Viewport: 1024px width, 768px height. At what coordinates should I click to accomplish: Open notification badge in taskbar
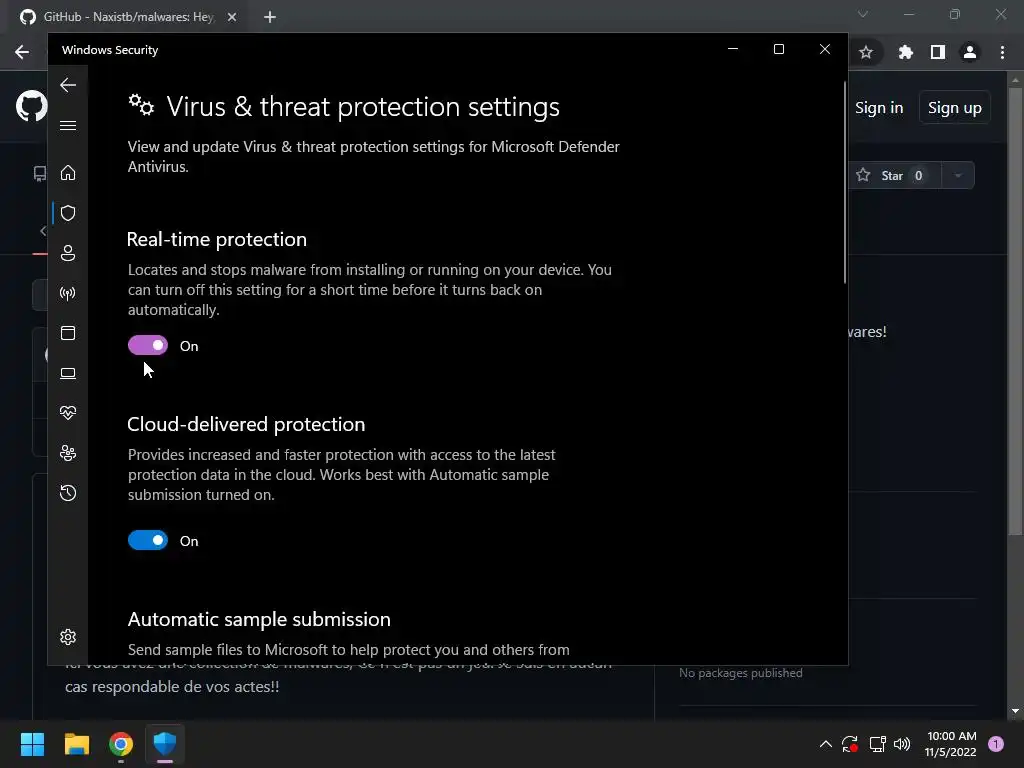(996, 743)
